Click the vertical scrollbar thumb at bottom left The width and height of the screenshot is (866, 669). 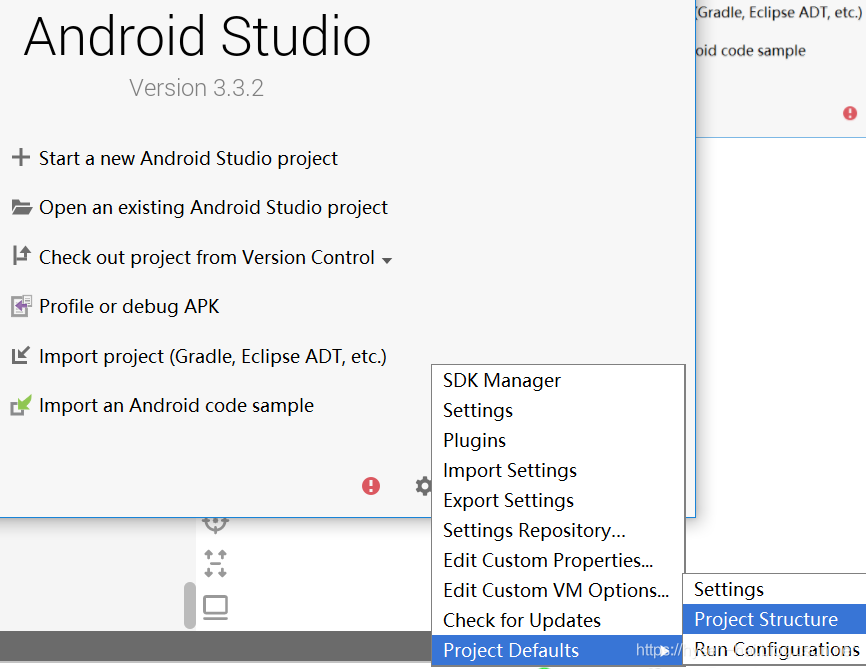tap(190, 605)
